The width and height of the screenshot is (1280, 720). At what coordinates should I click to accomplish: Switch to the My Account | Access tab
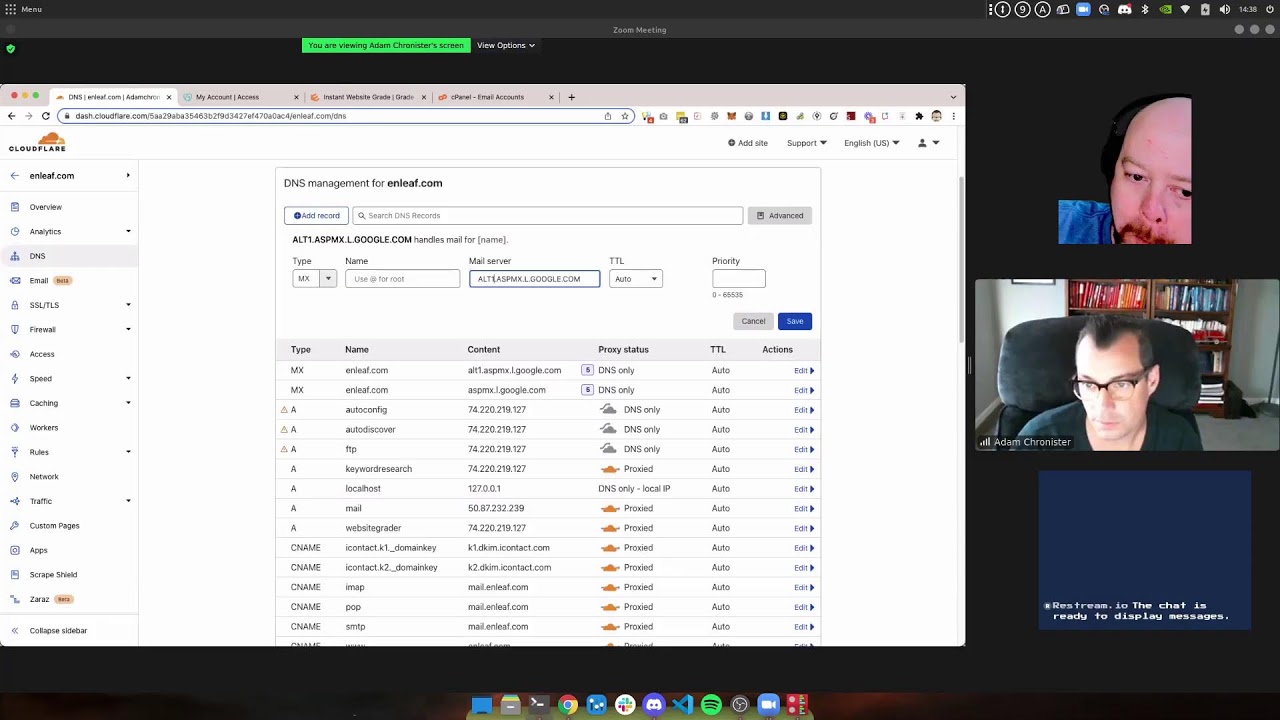[x=241, y=97]
